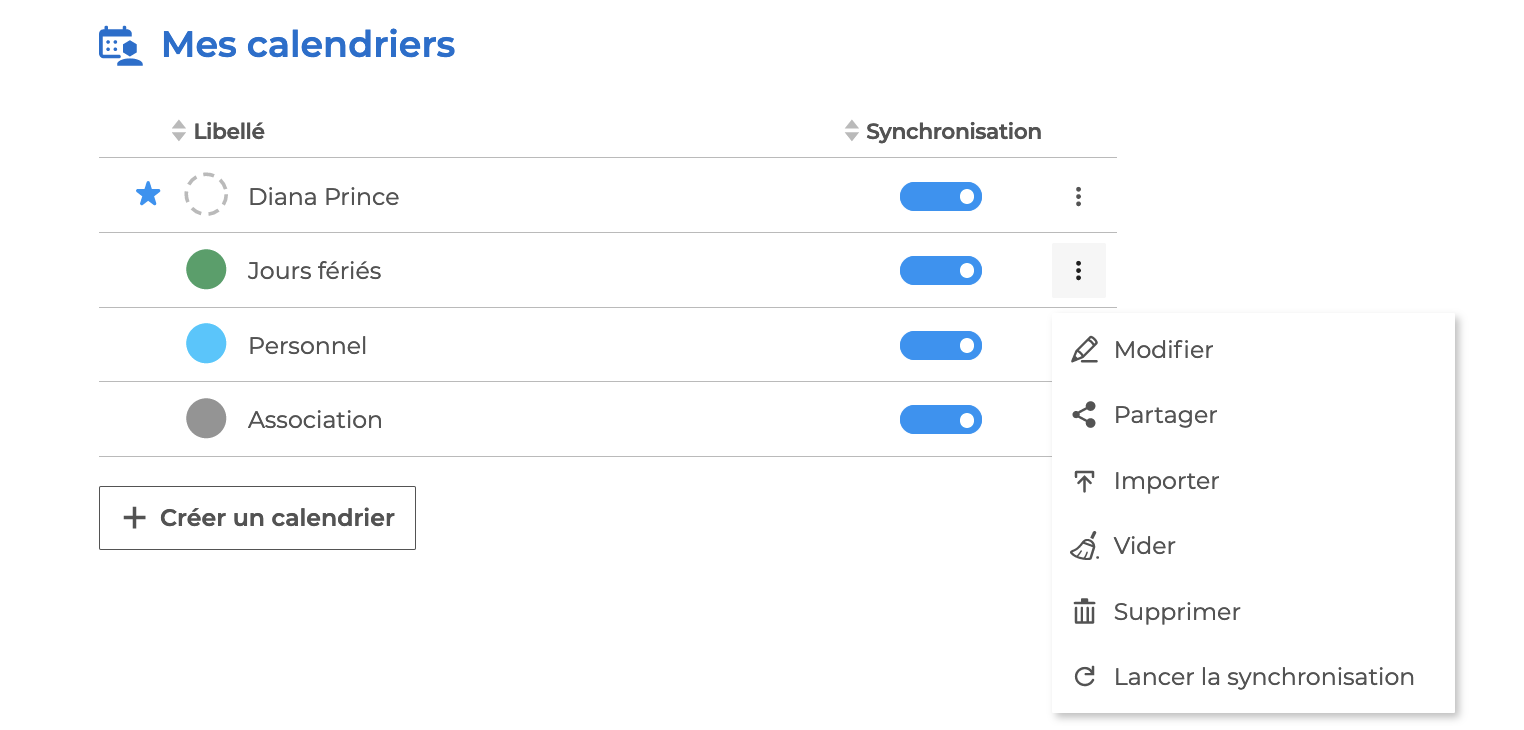Toggle Personnel calendar synchronisation switch
The height and width of the screenshot is (730, 1524).
(x=940, y=346)
